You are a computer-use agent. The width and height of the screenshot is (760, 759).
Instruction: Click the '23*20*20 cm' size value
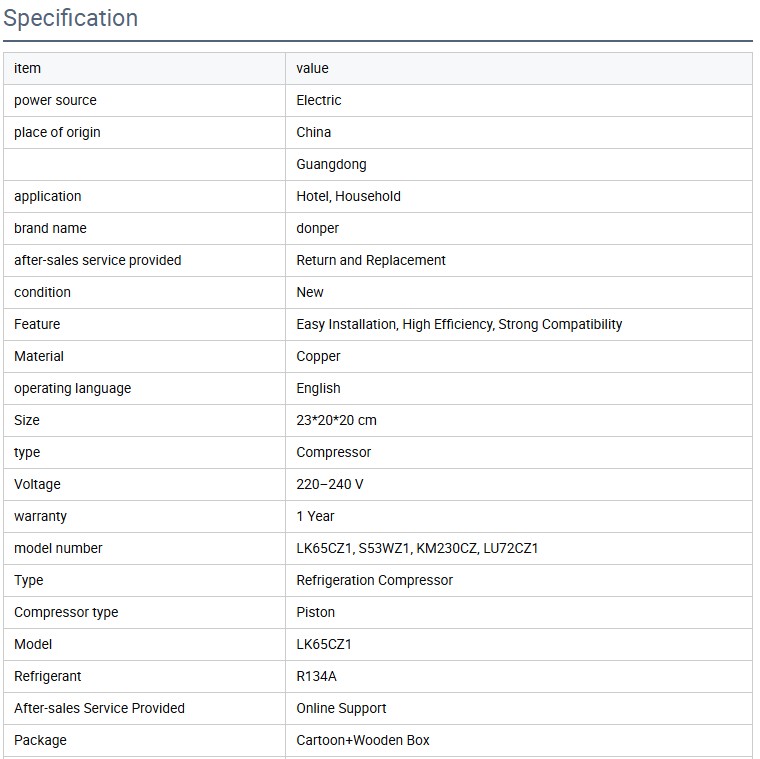pyautogui.click(x=336, y=420)
